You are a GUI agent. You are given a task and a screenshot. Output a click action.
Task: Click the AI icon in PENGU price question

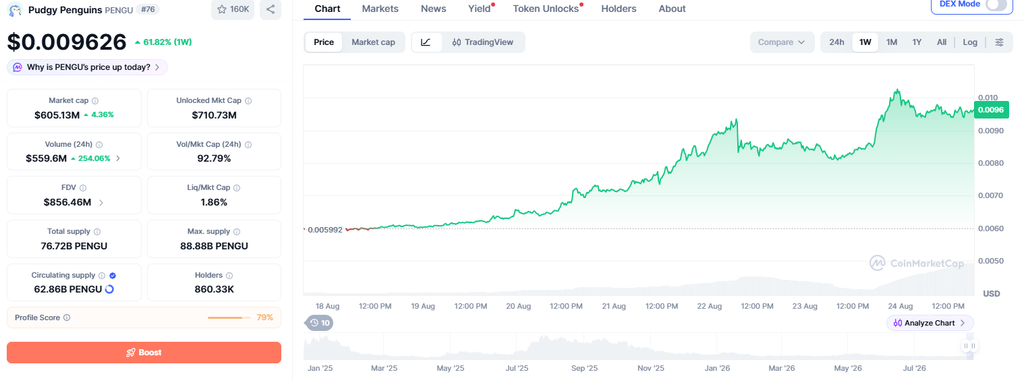(x=18, y=67)
